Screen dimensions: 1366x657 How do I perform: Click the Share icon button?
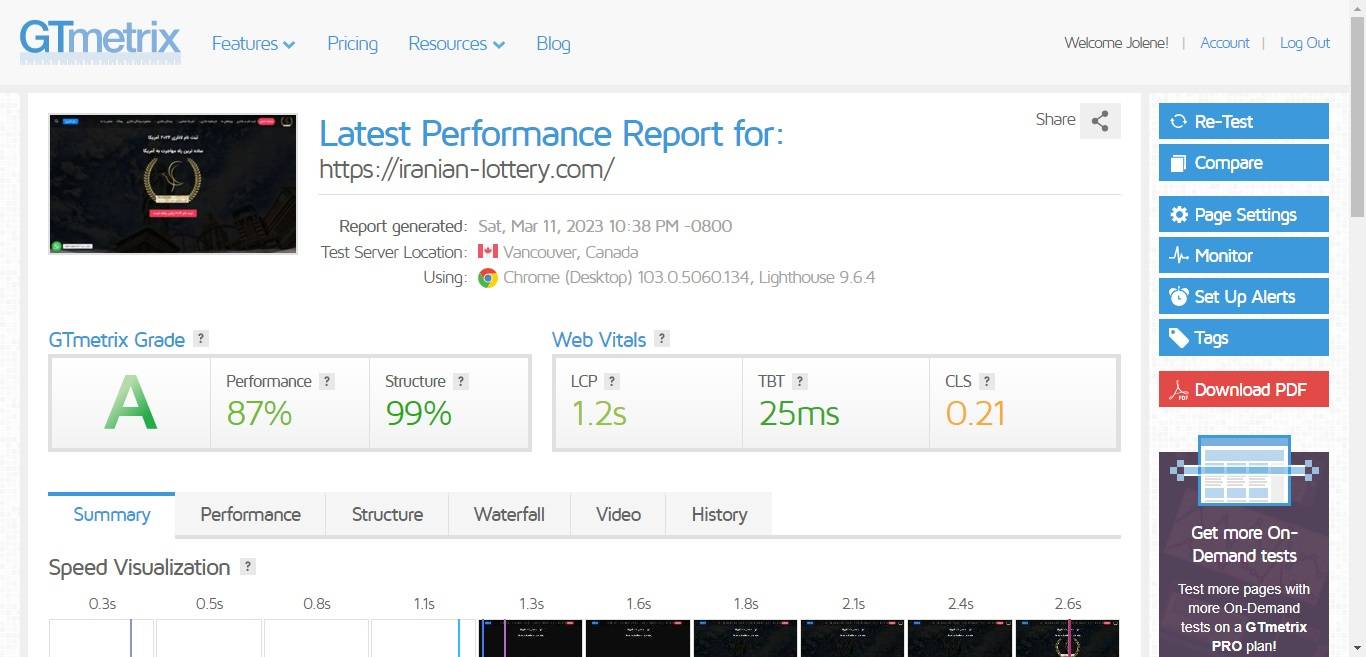(x=1100, y=121)
